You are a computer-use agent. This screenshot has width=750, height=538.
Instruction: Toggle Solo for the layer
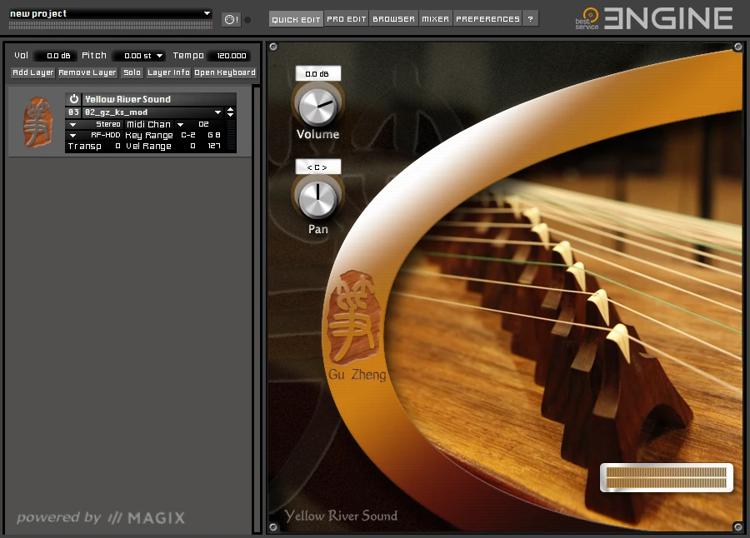click(132, 73)
